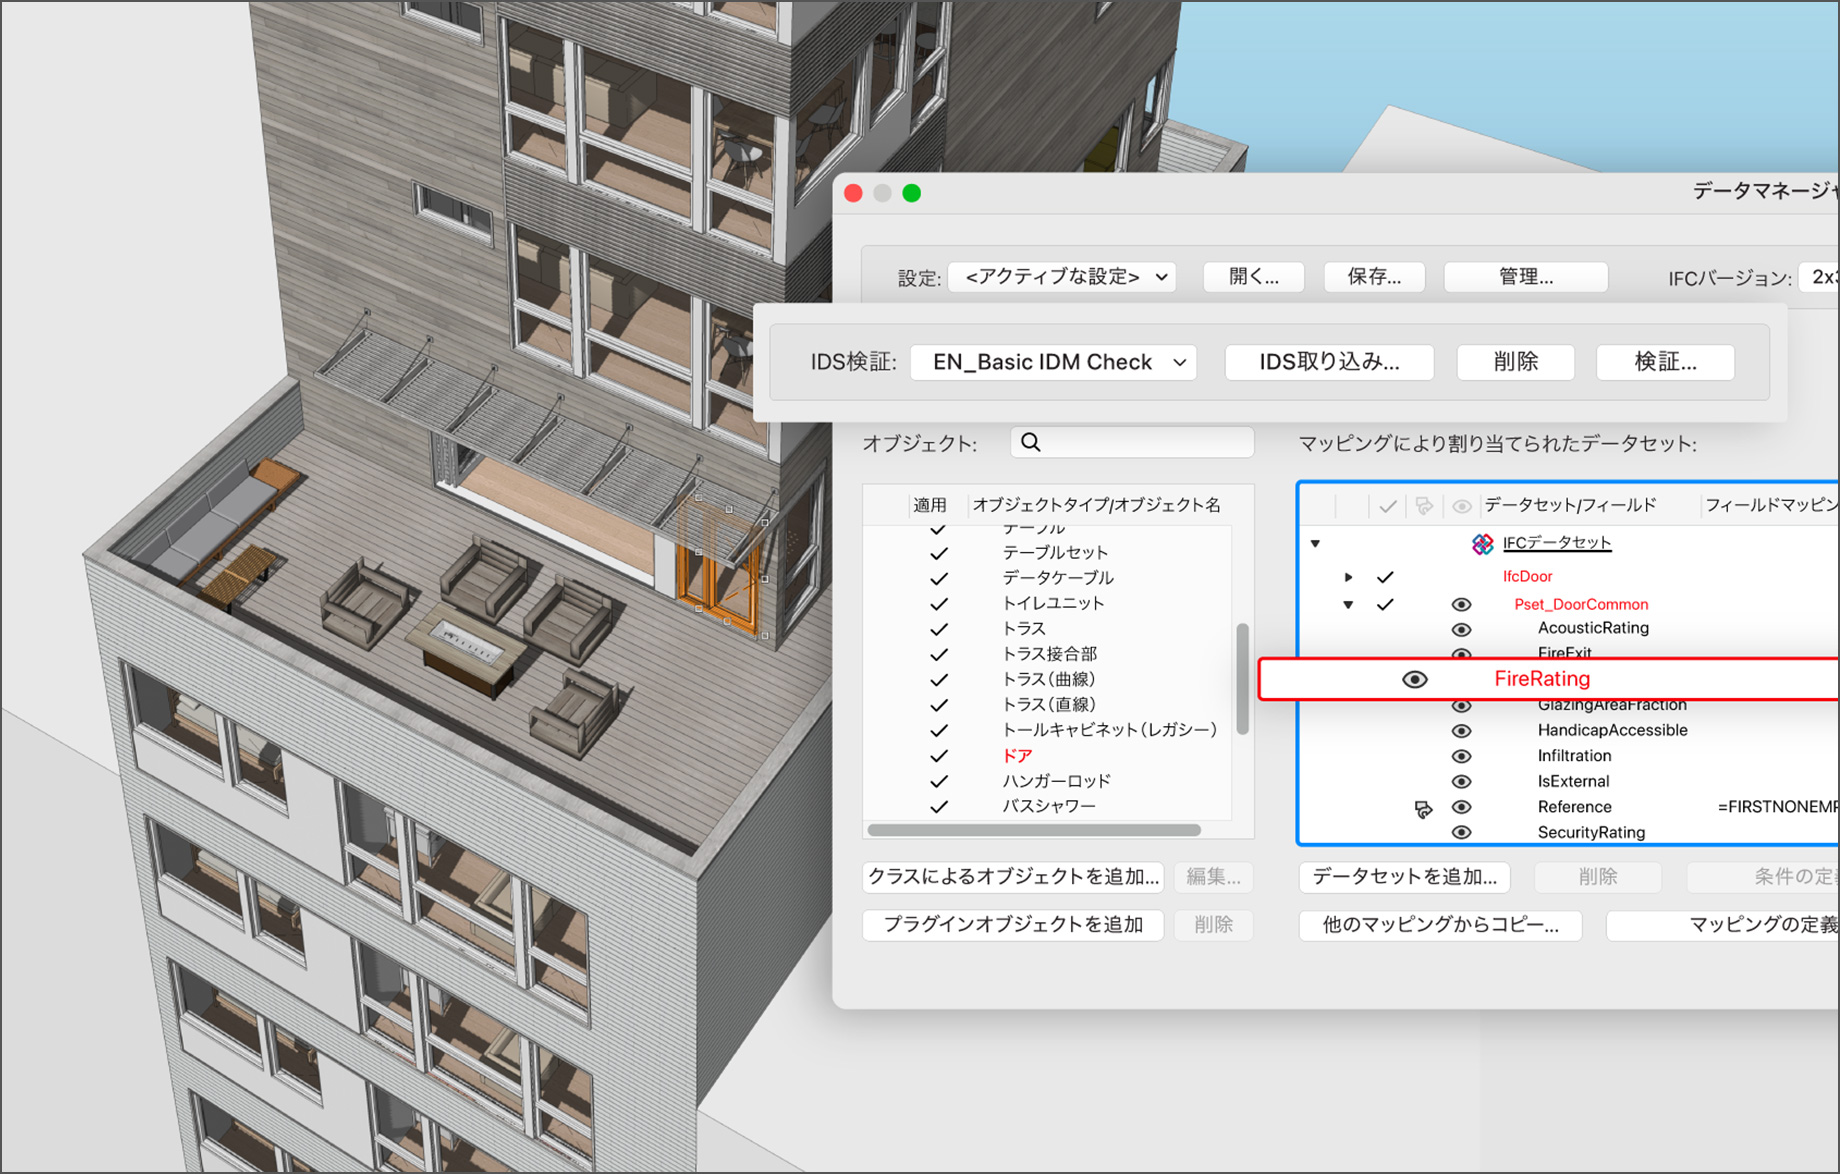Screen dimensions: 1840x1174
Task: Click データセット/フィールド column header
Action: point(1570,505)
